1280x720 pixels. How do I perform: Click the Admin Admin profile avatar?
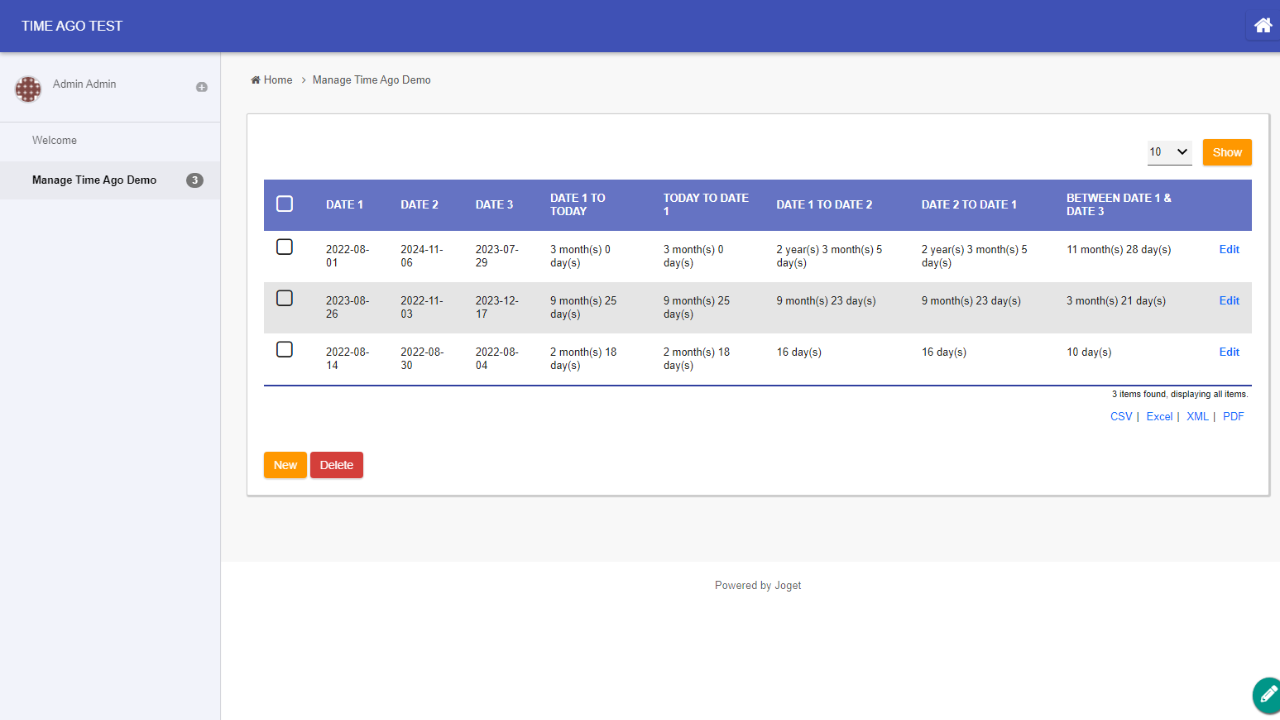(28, 89)
